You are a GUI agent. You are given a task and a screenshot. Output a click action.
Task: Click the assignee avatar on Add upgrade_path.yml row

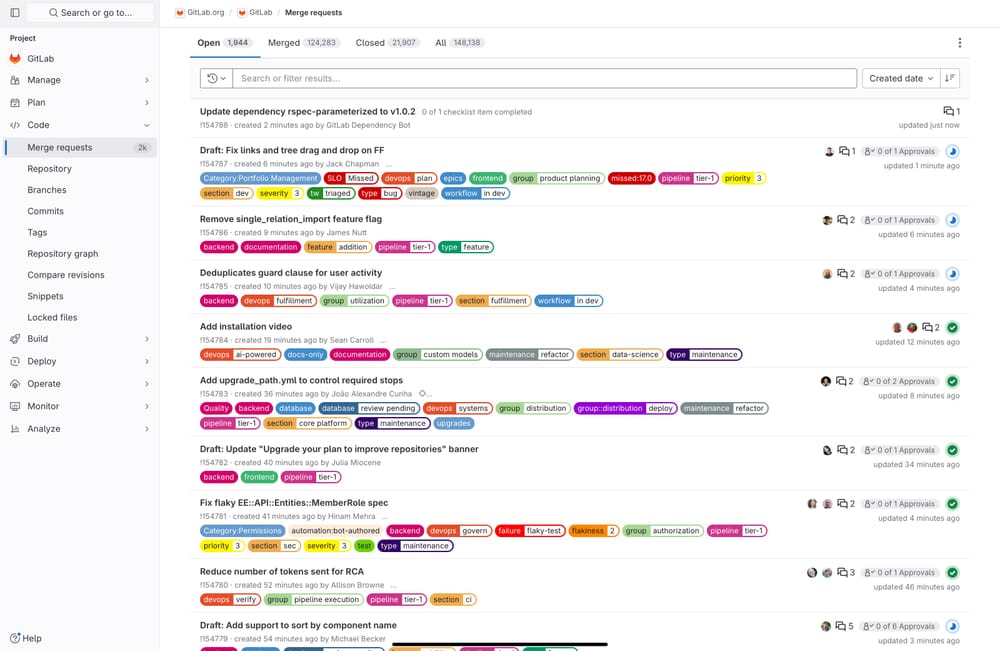tap(826, 381)
